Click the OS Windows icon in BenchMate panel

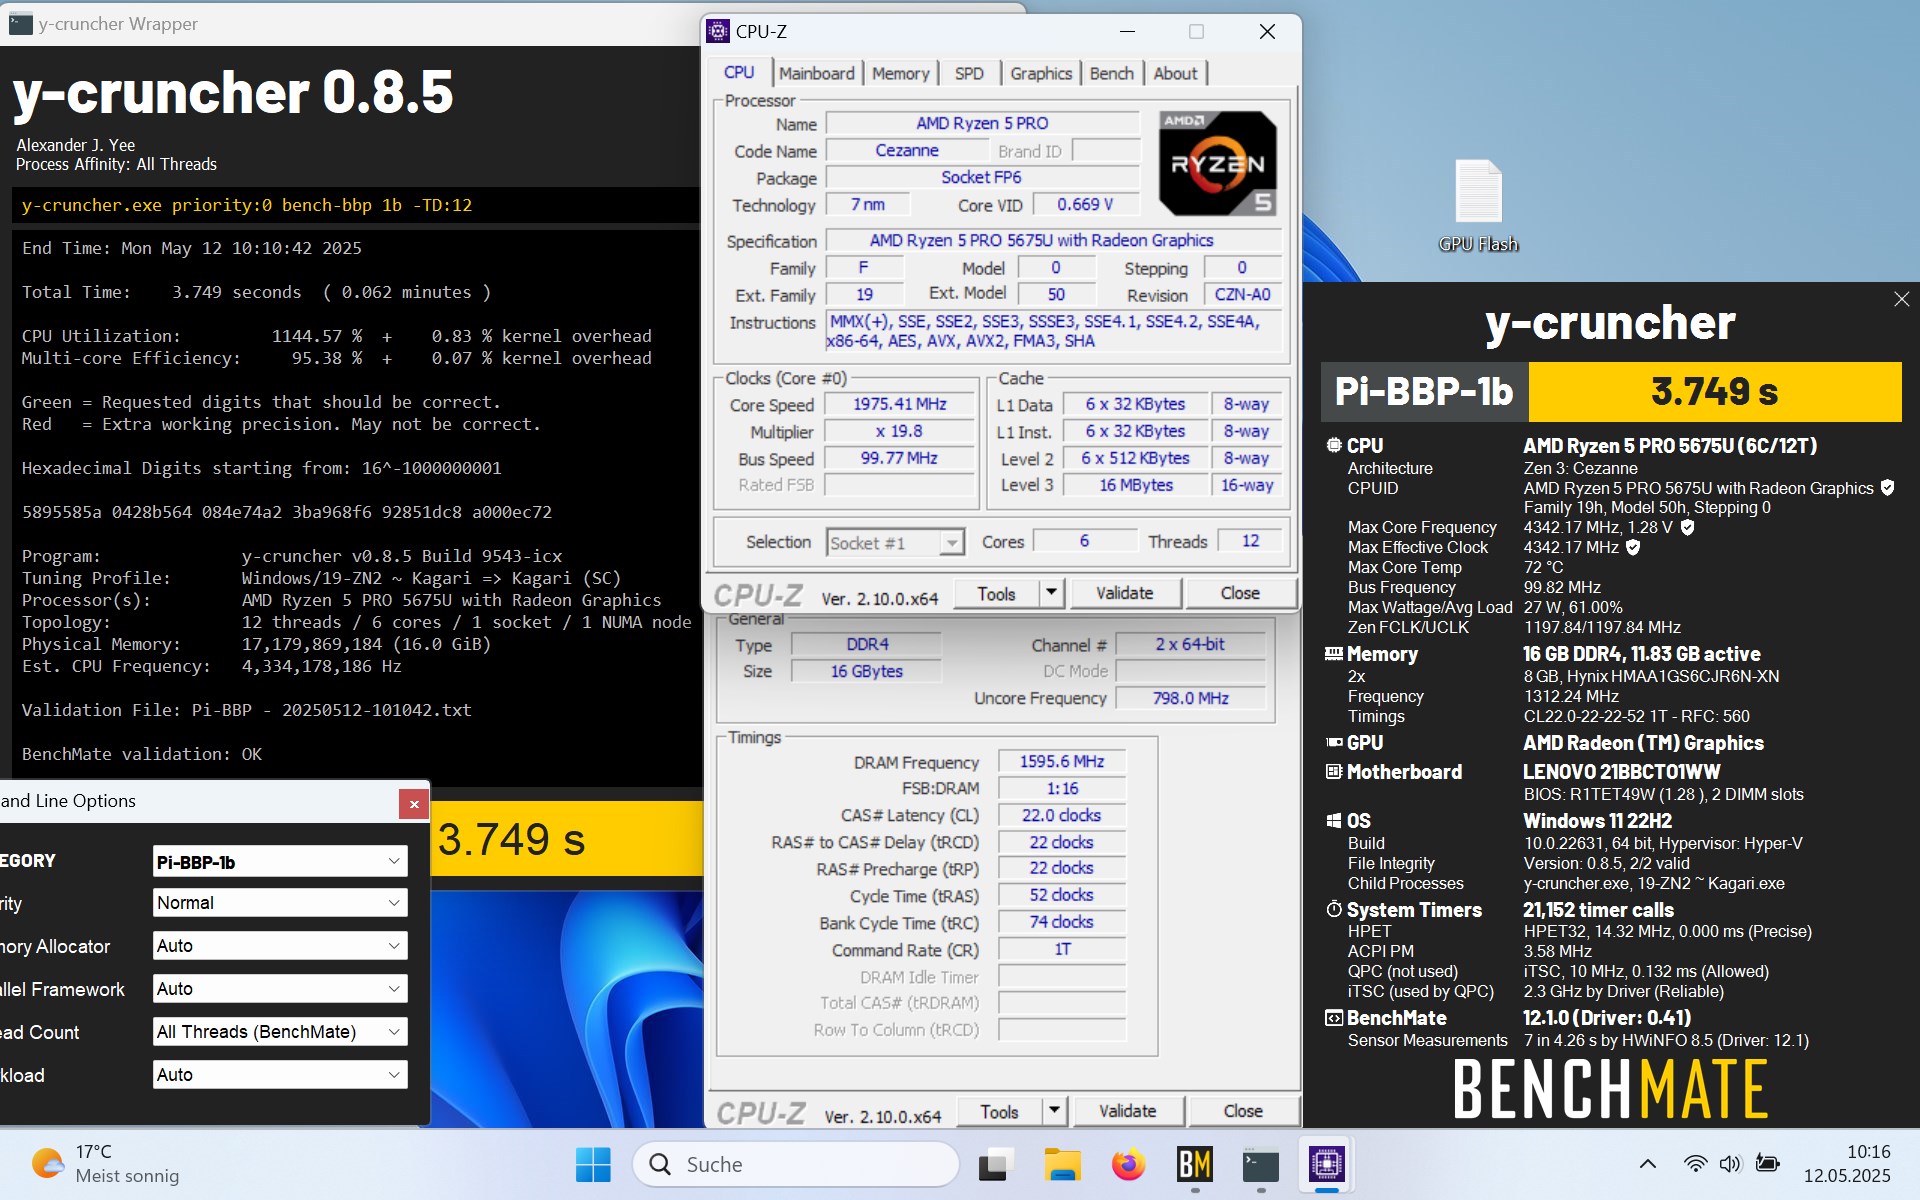pos(1334,821)
